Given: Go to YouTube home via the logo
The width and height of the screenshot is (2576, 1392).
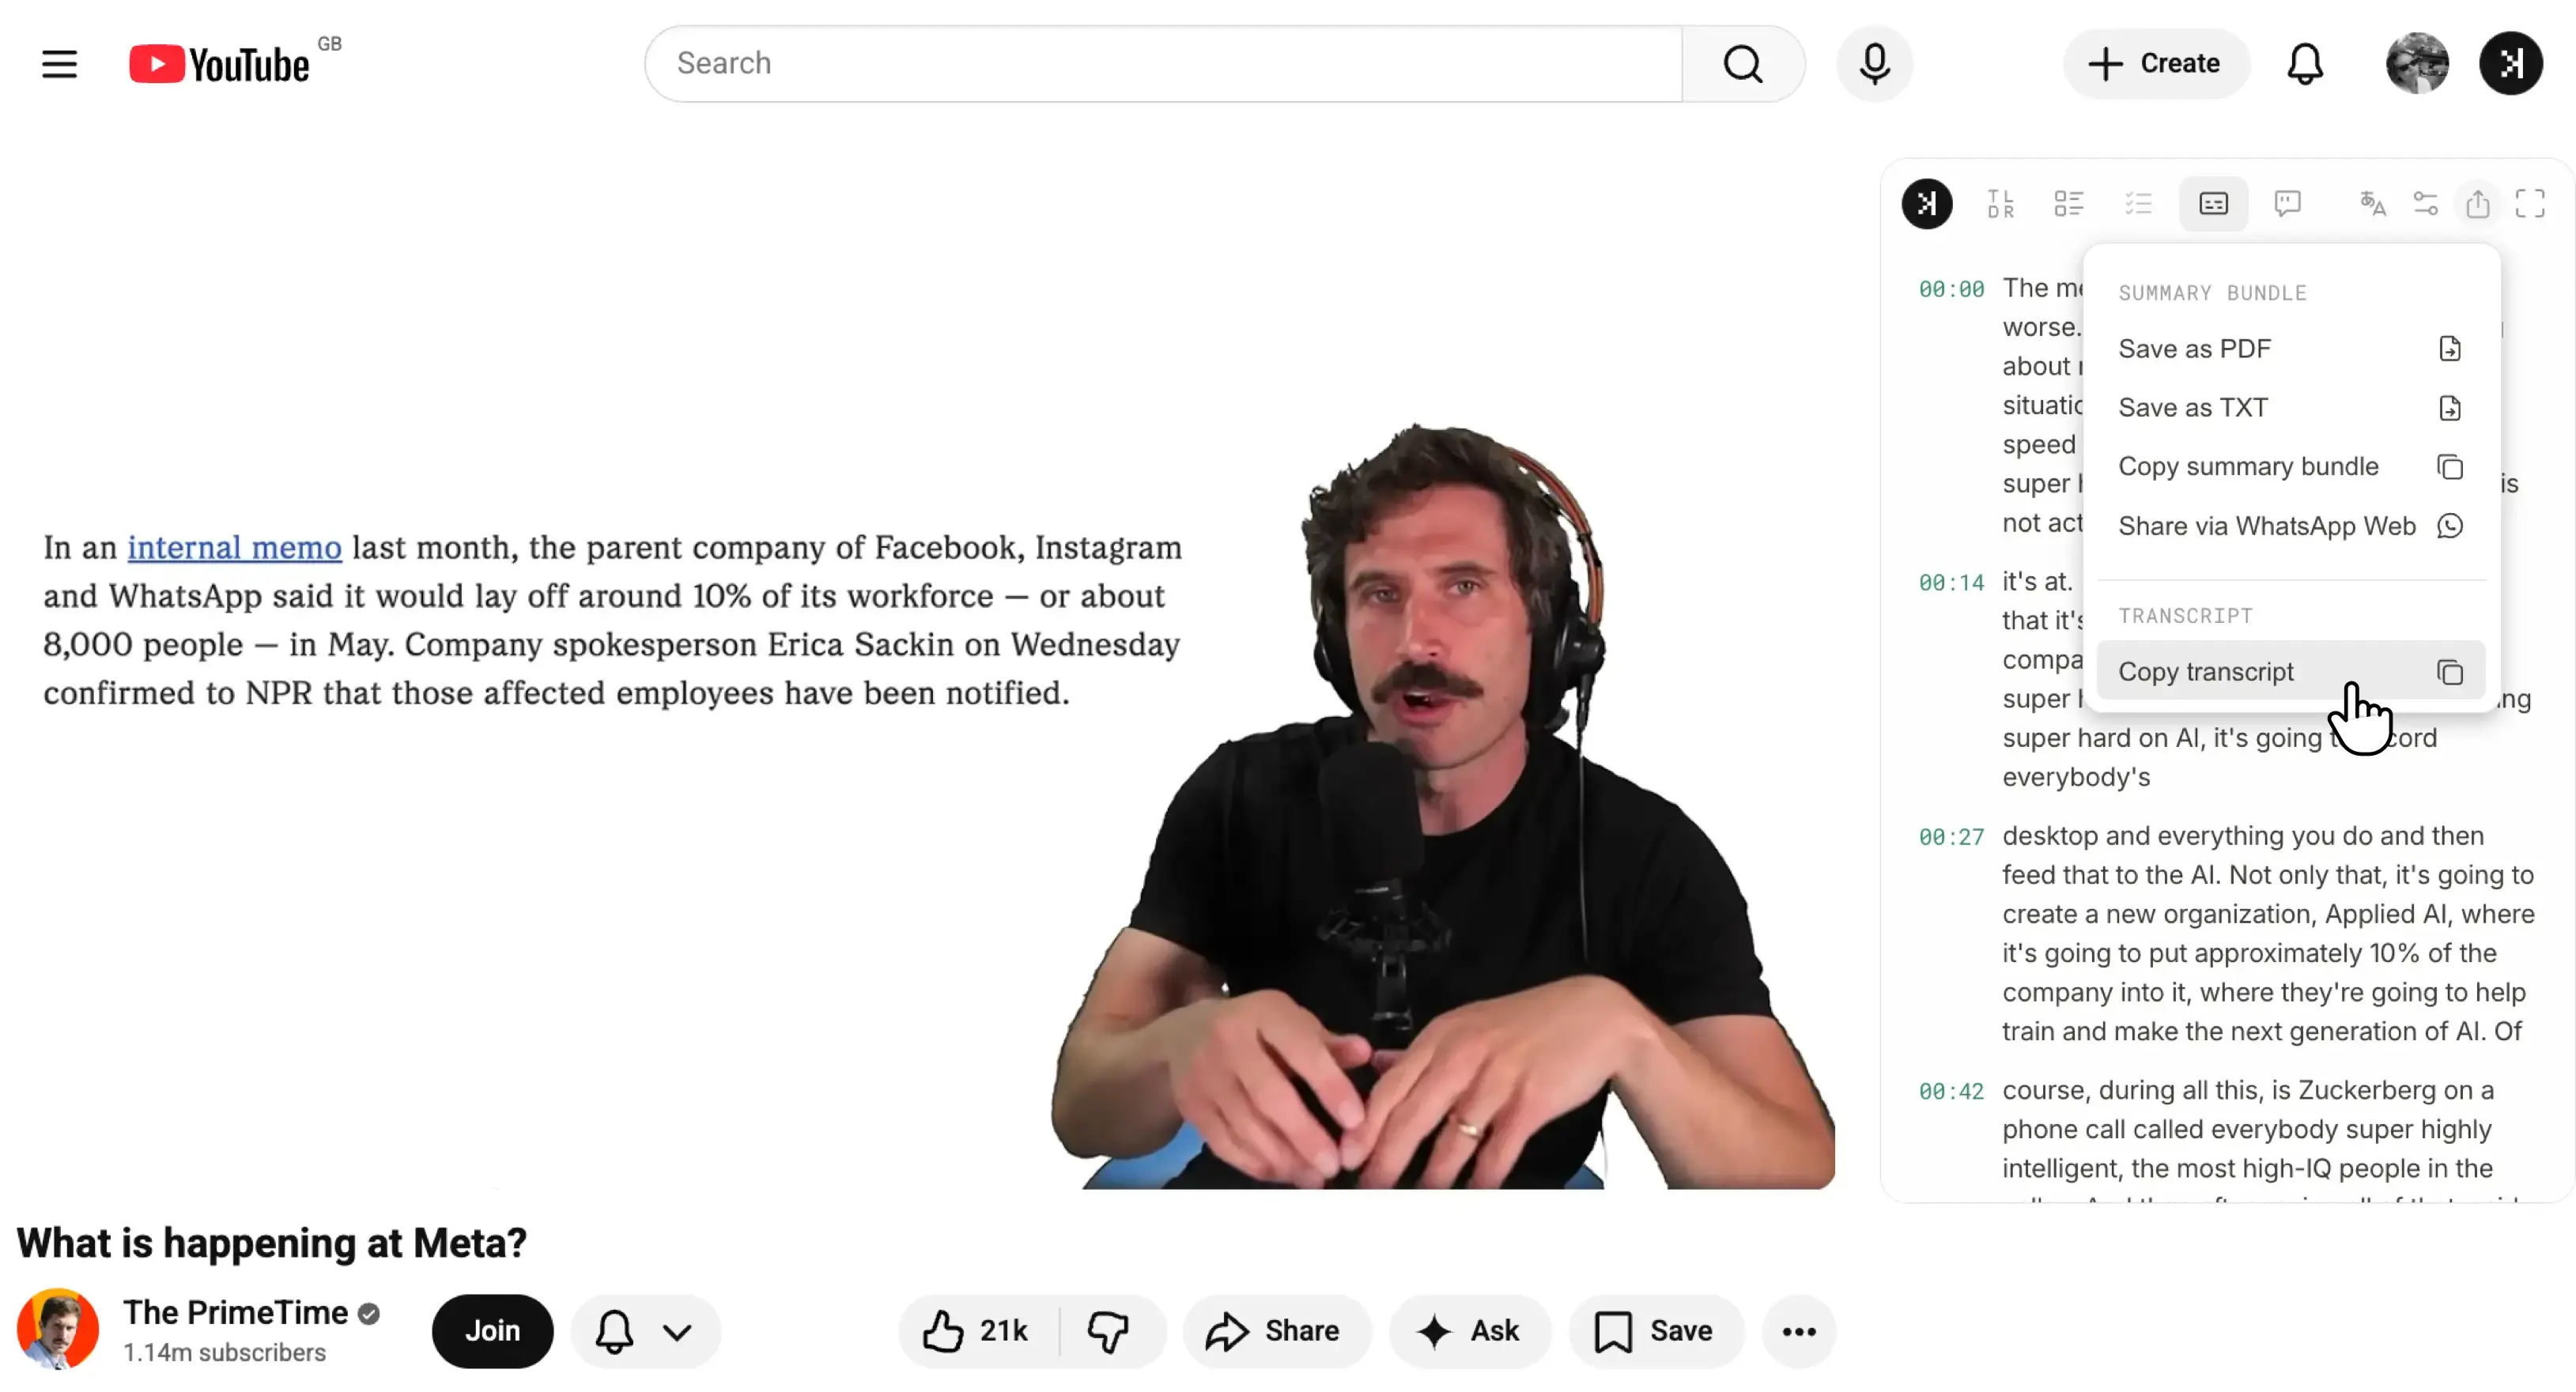Looking at the screenshot, I should pos(220,64).
